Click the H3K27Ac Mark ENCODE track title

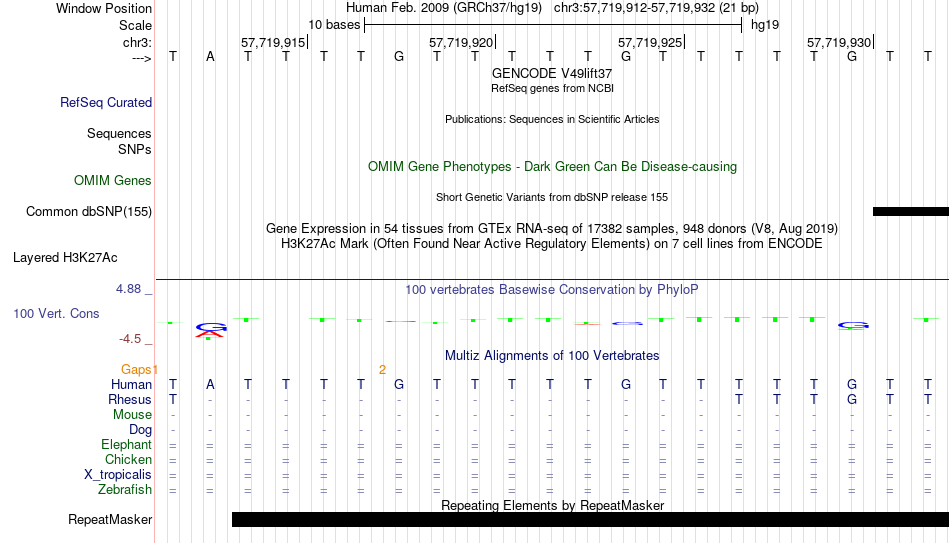552,244
